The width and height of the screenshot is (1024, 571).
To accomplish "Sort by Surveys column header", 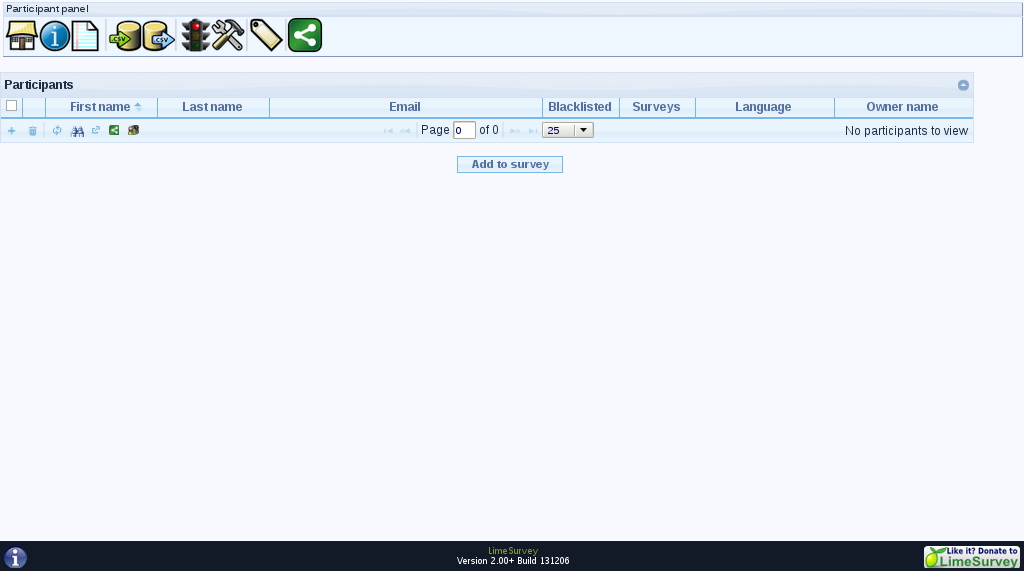I will [x=656, y=106].
